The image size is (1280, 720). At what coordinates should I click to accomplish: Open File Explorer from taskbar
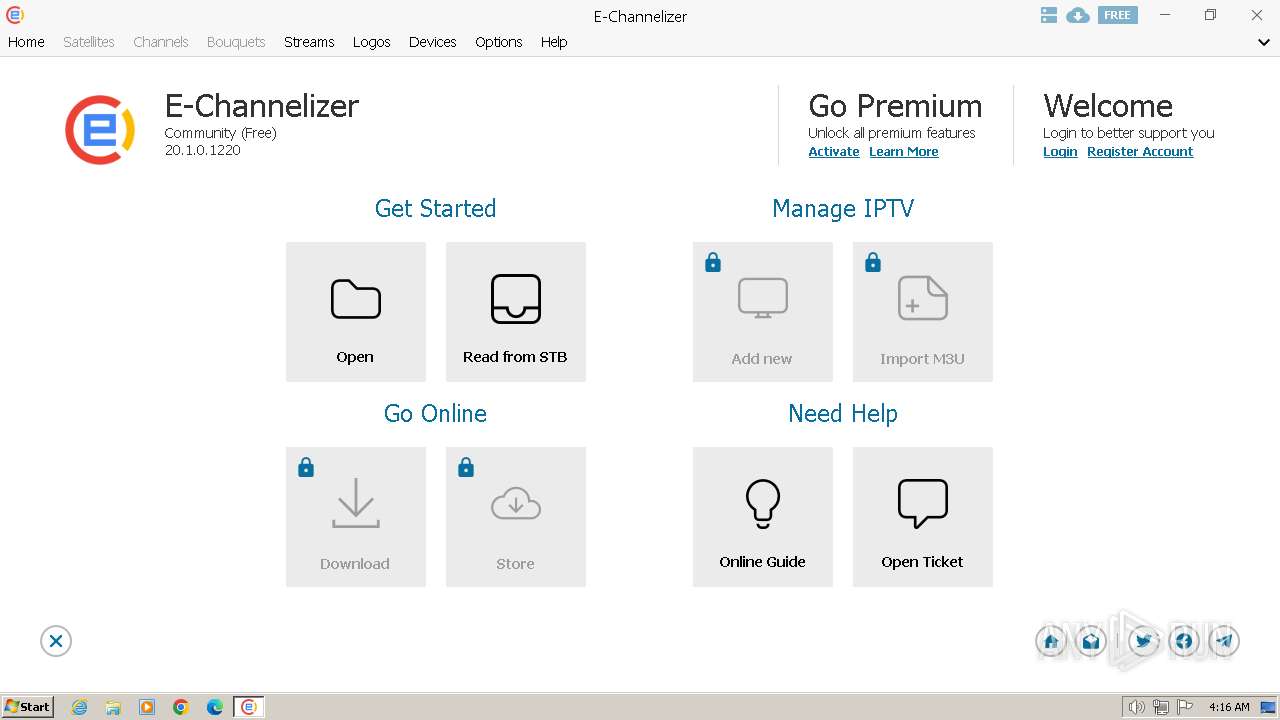pos(113,707)
